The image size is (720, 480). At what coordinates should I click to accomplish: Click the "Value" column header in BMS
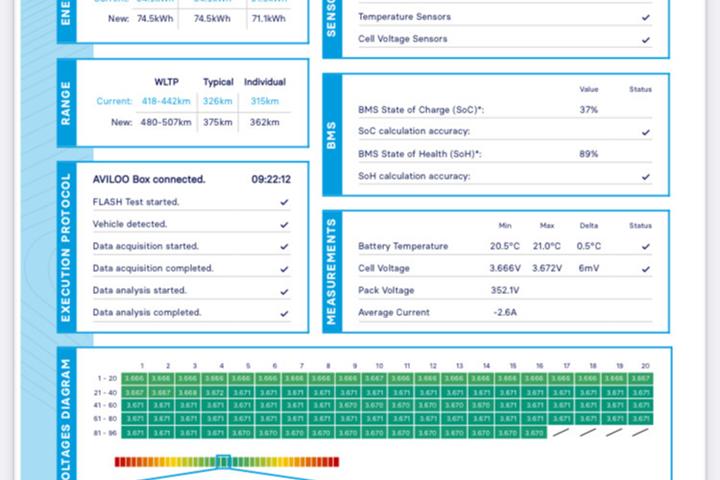589,89
